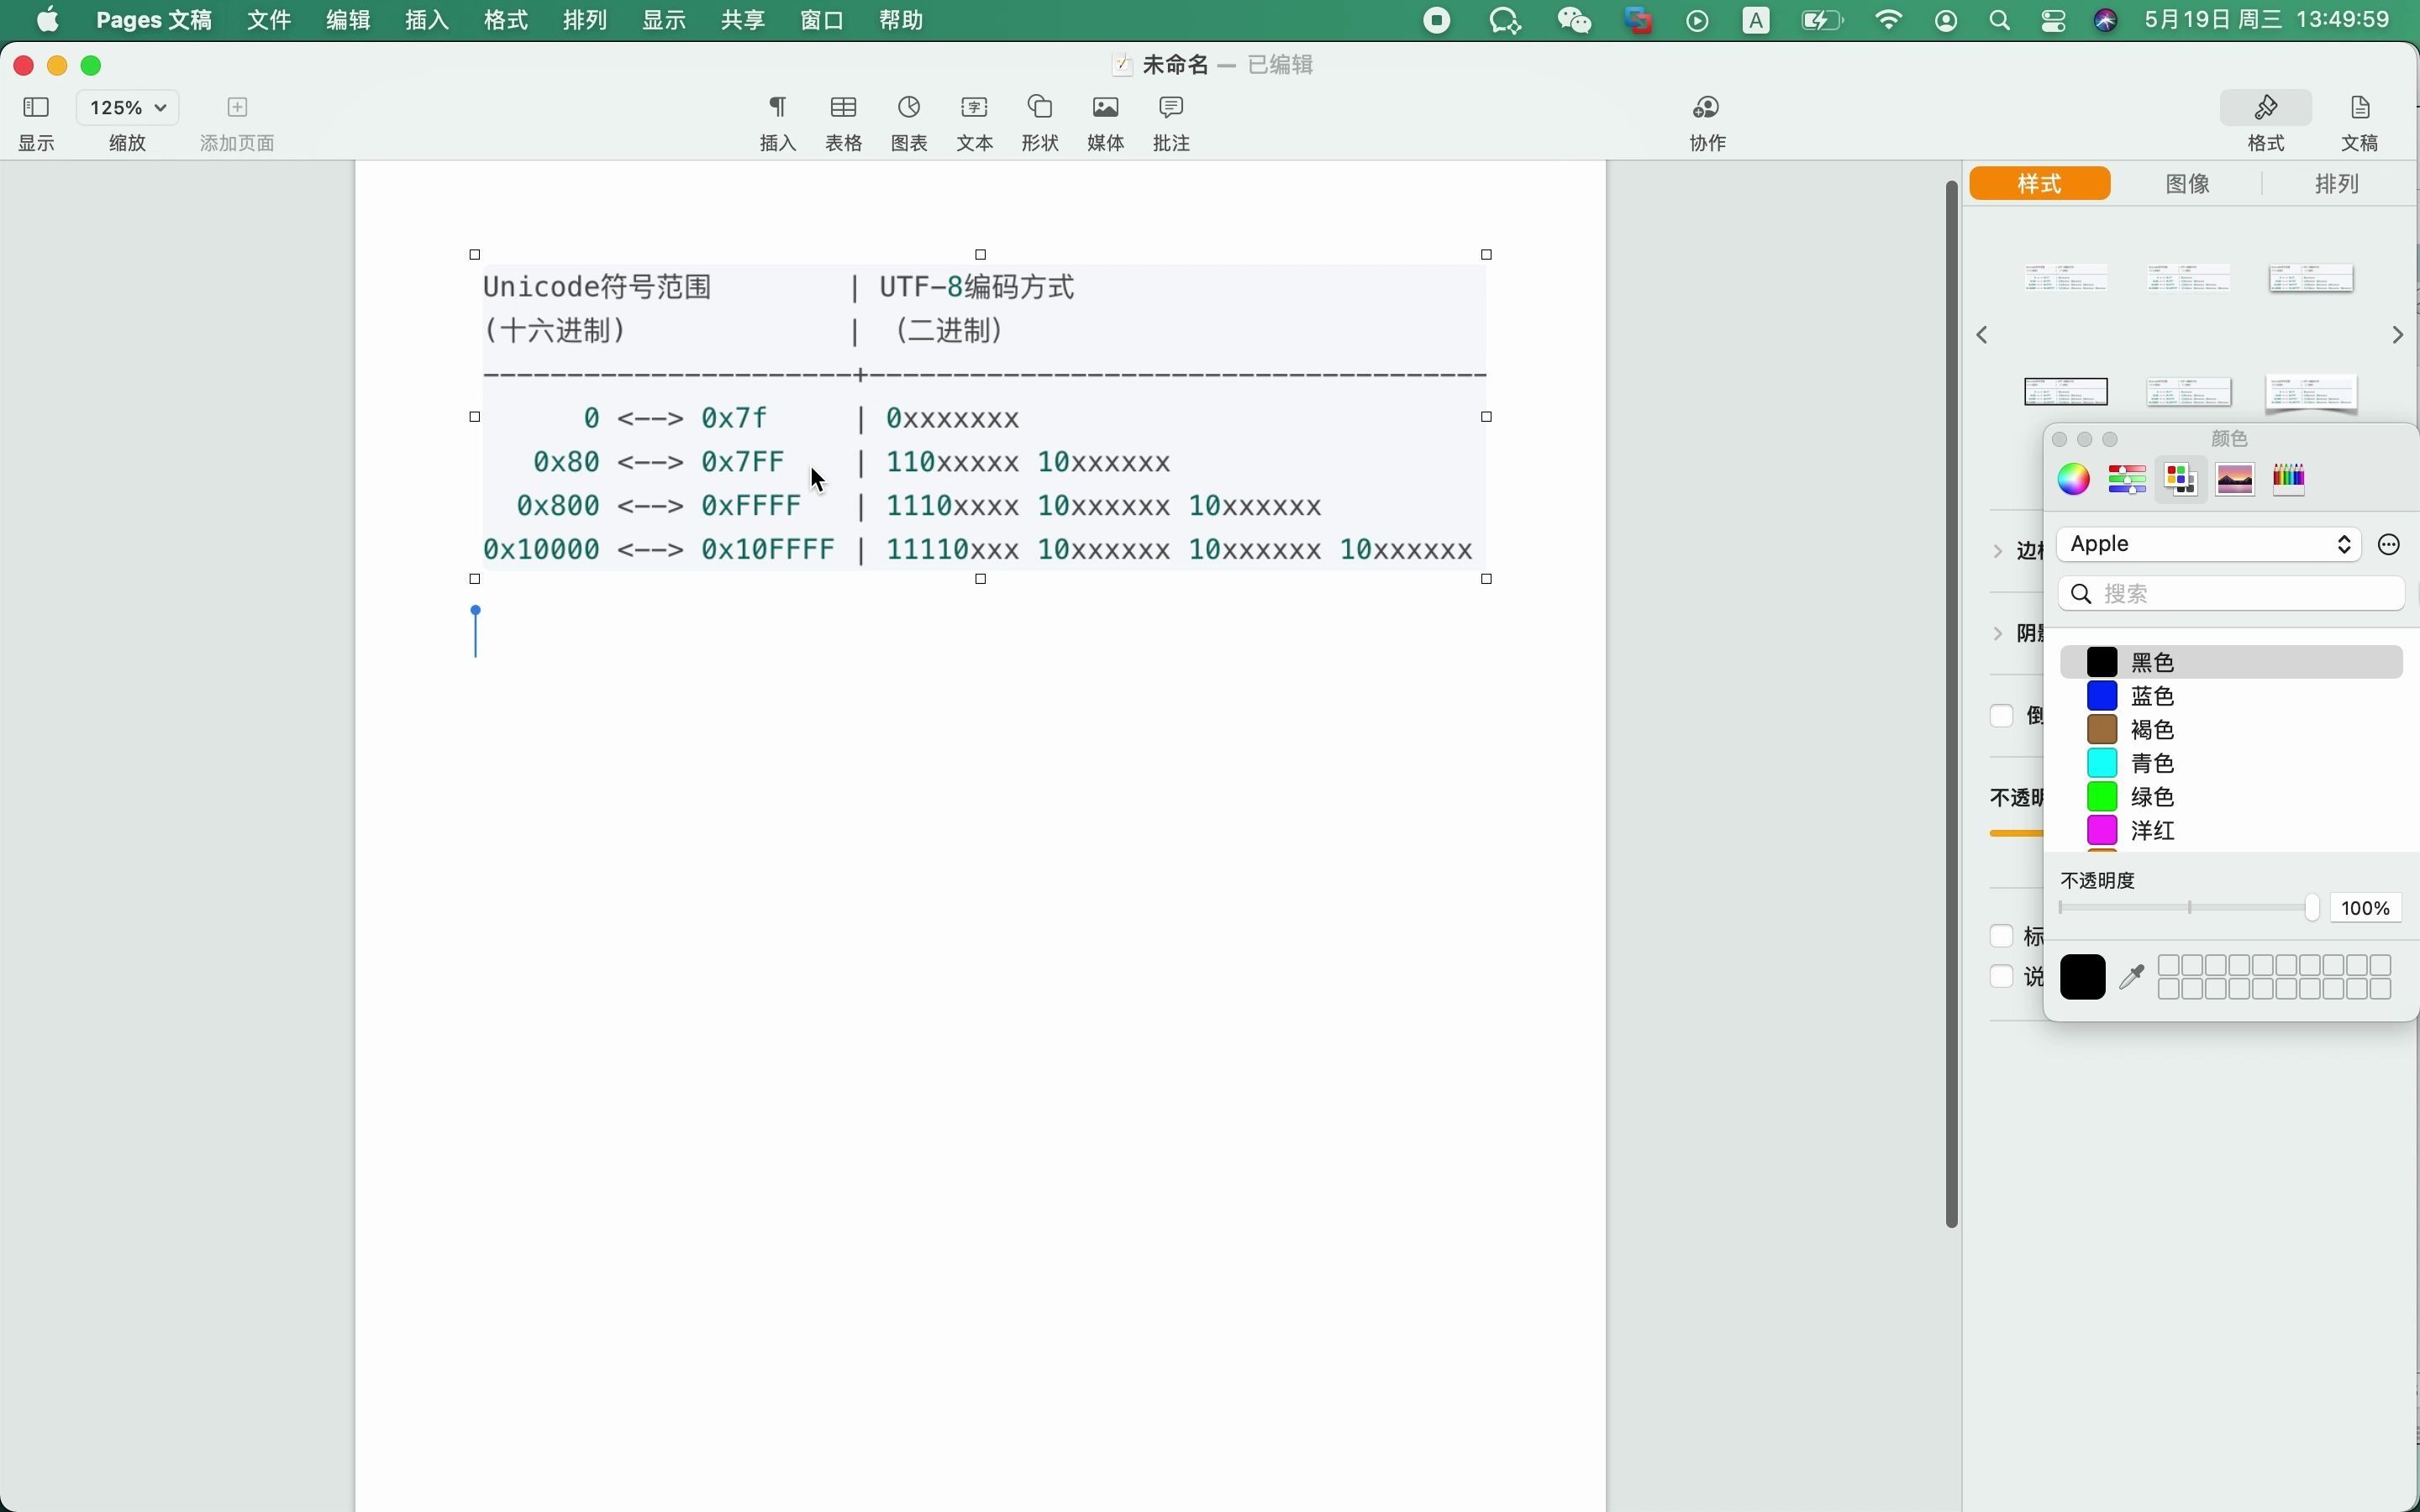
Task: Insert media using the 媒体 icon
Action: click(1104, 122)
